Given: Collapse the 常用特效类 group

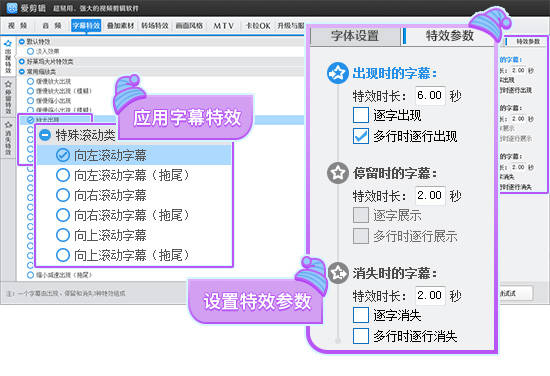Looking at the screenshot, I should point(21,72).
